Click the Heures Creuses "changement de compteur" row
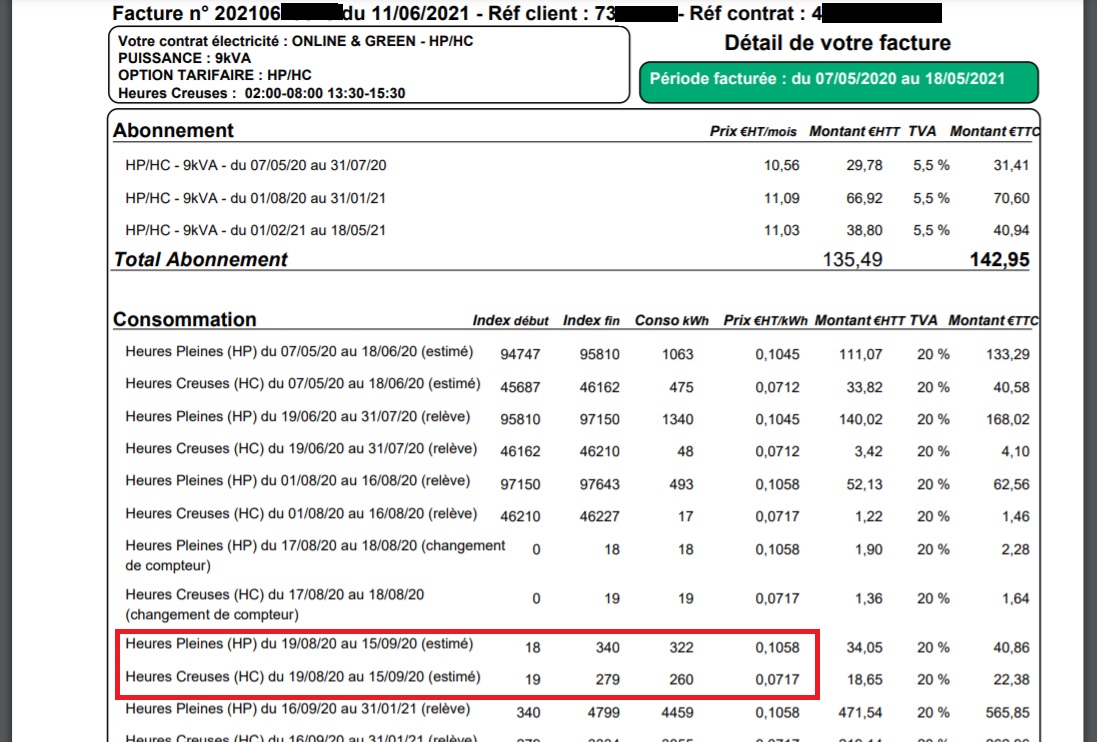Image resolution: width=1097 pixels, height=742 pixels. pos(275,604)
